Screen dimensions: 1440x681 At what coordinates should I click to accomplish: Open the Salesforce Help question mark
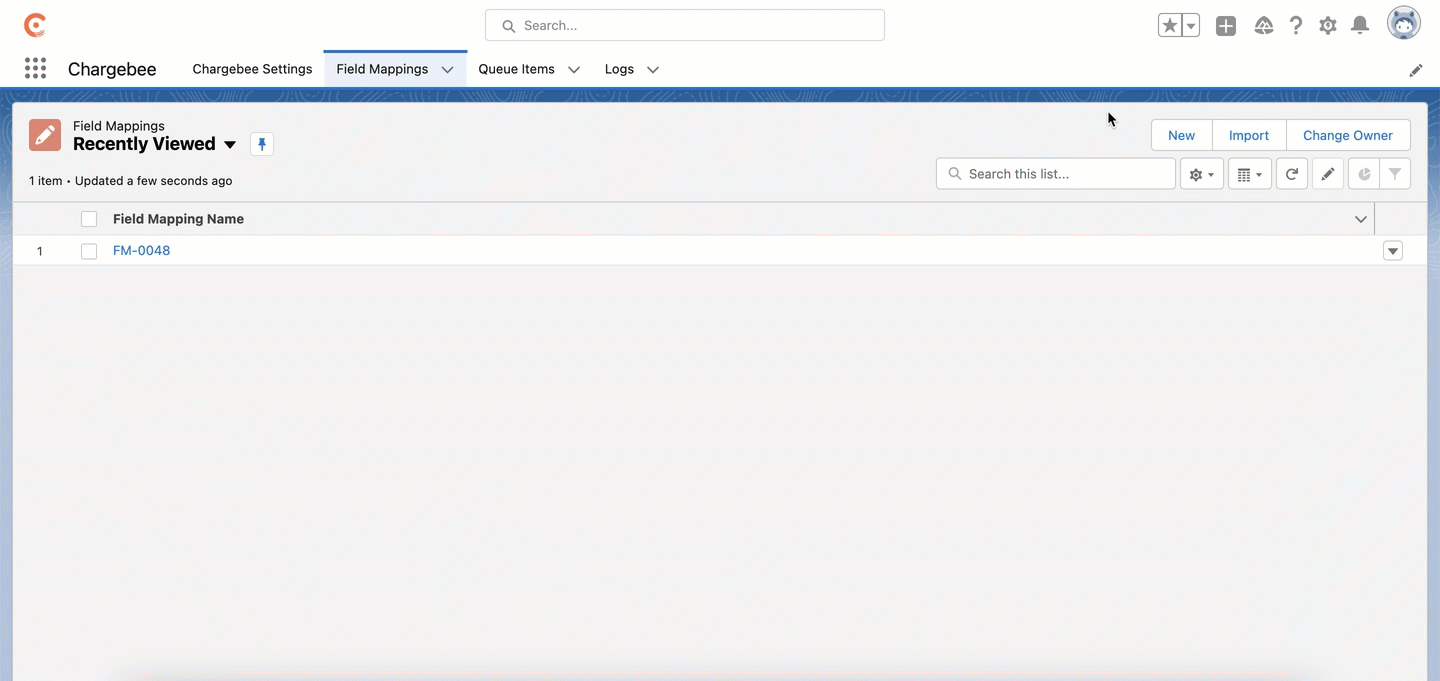click(1296, 26)
